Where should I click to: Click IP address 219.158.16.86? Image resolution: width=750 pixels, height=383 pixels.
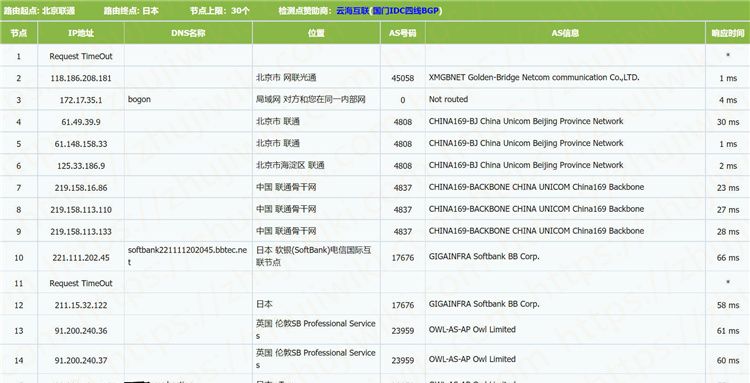tap(81, 188)
